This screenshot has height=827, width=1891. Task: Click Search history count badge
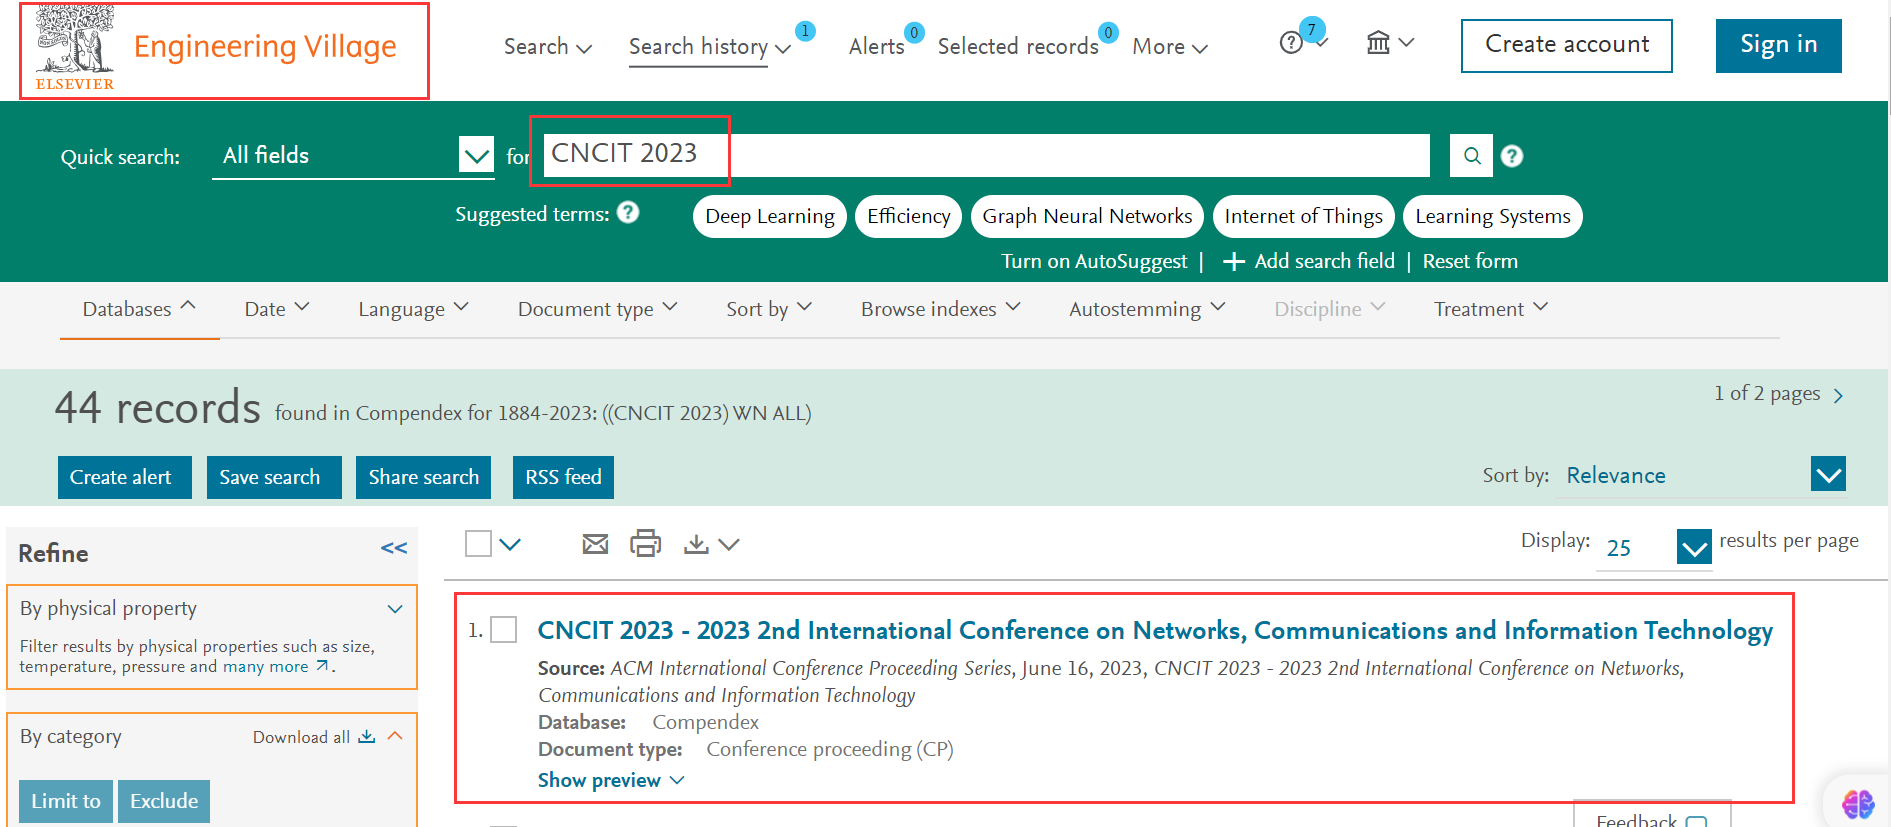coord(805,31)
